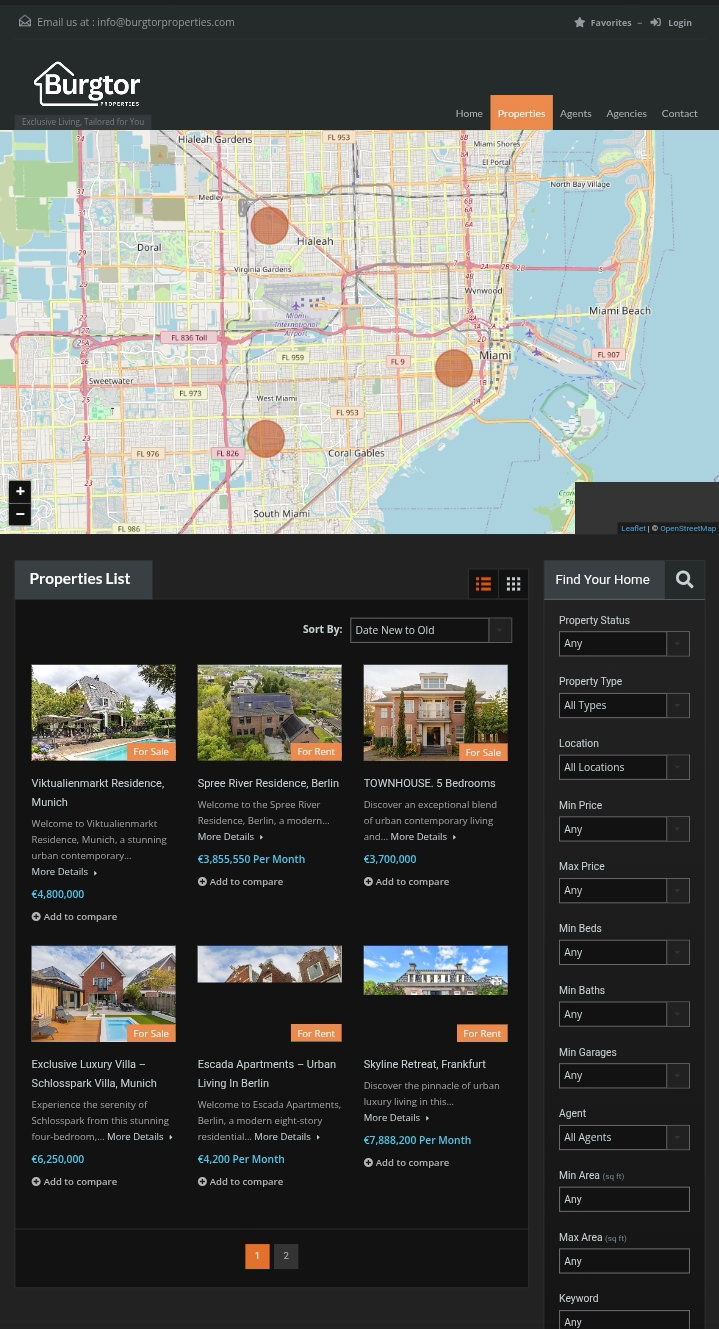Viewport: 719px width, 1329px height.
Task: Click the Favorites star icon
Action: (x=579, y=22)
